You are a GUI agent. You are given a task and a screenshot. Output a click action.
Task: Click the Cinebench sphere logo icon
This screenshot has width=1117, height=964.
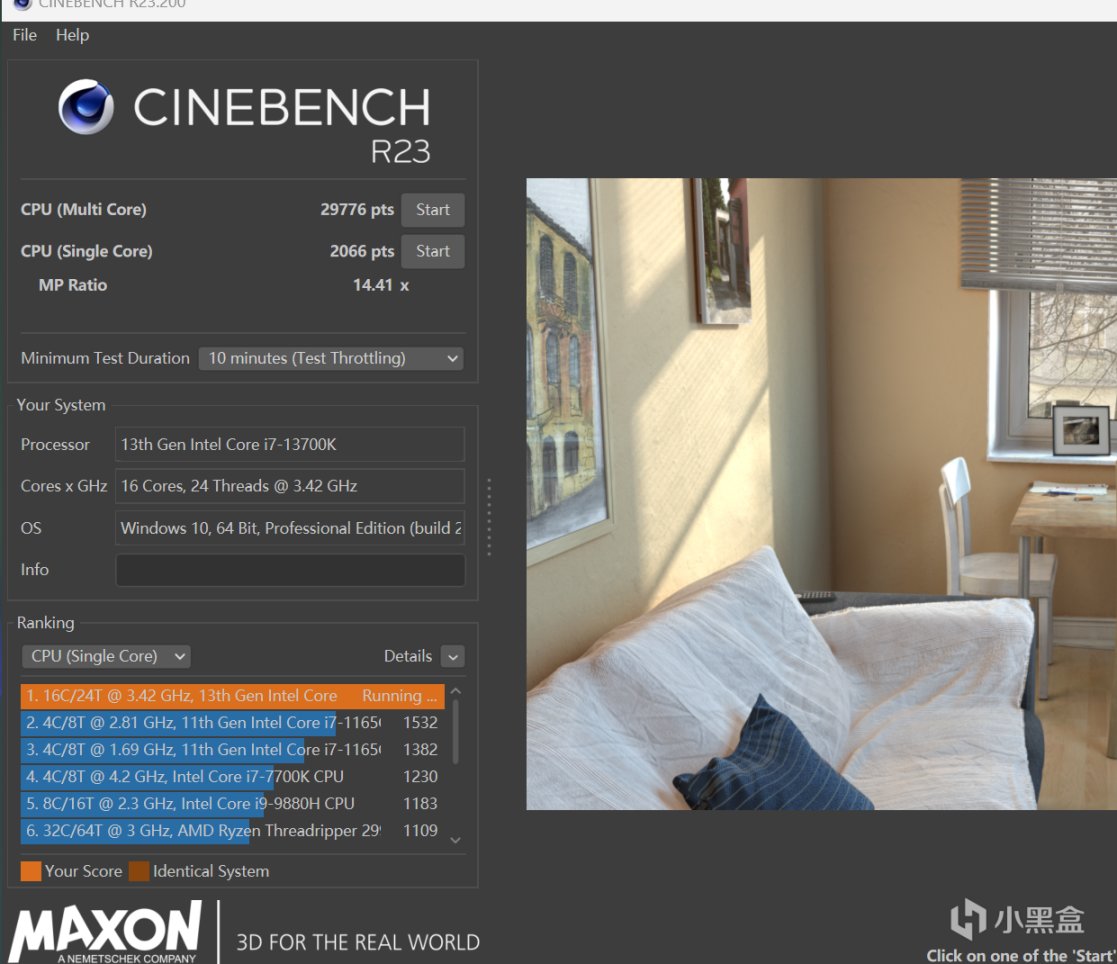[85, 107]
